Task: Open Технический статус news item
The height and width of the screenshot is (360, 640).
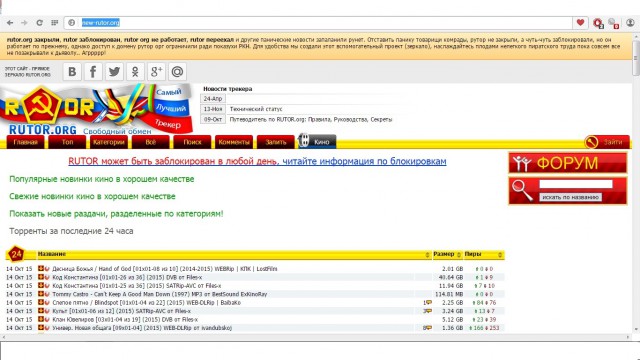Action: click(x=256, y=109)
